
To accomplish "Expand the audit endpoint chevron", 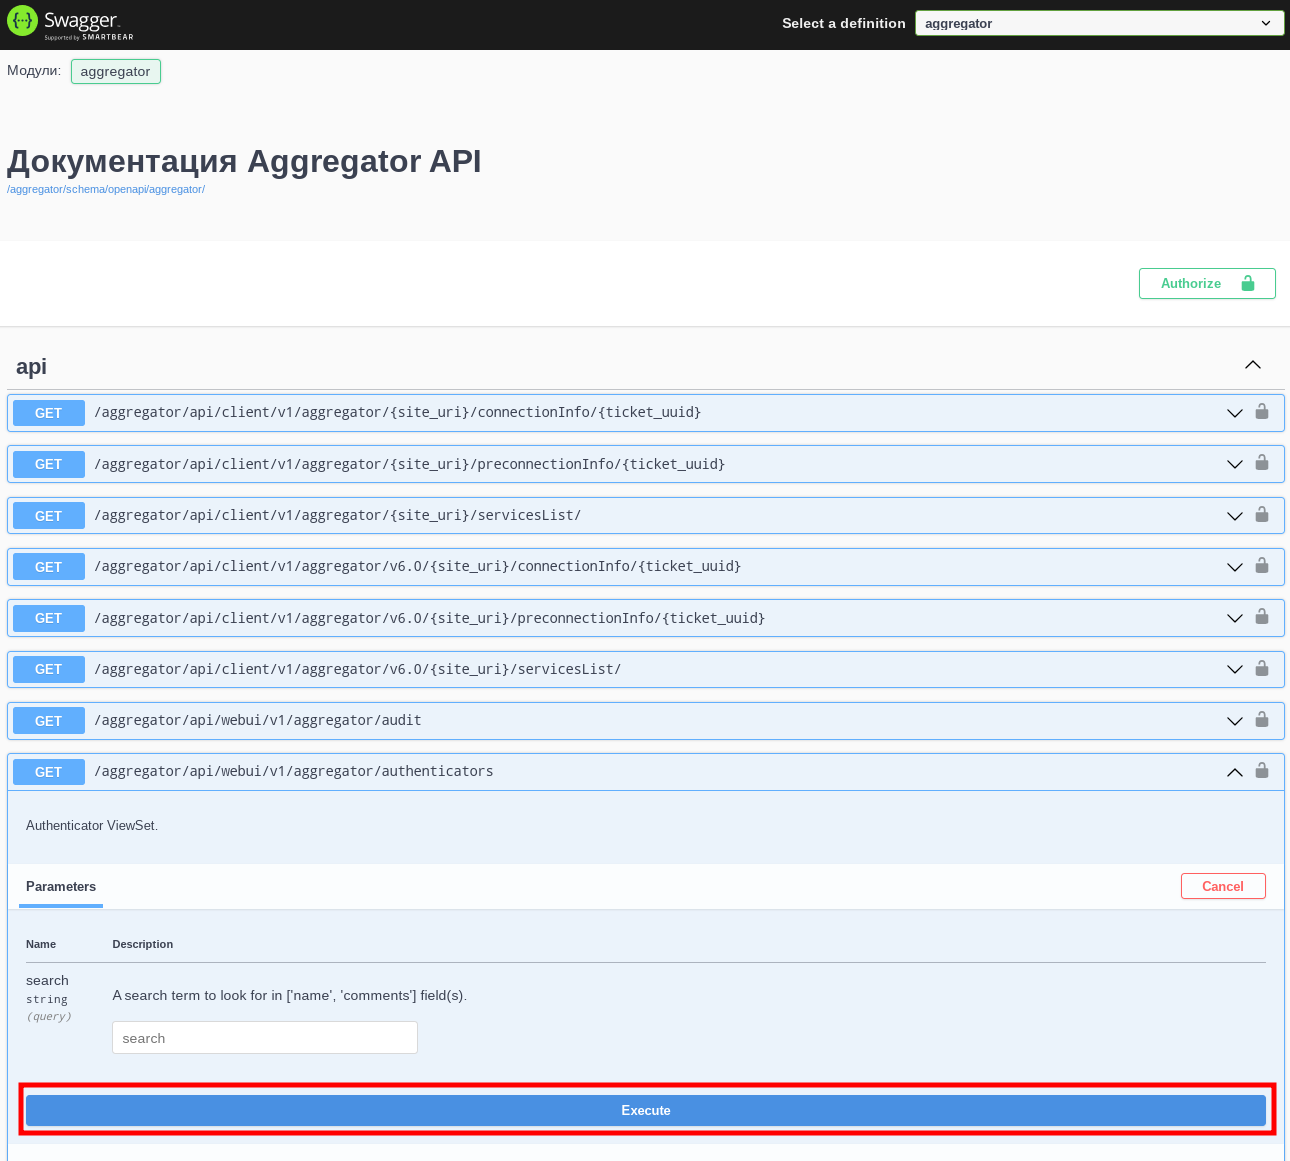I will click(x=1235, y=721).
